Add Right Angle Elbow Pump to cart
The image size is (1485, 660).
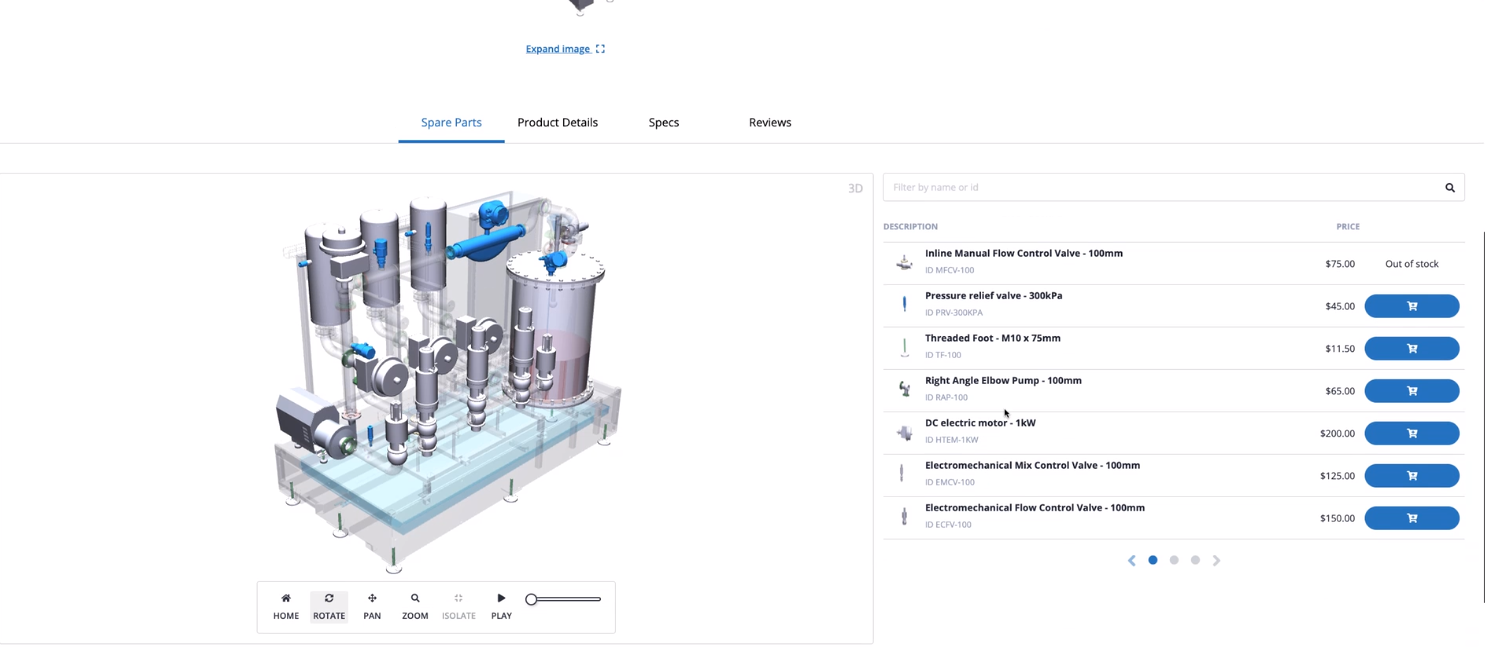click(x=1412, y=391)
